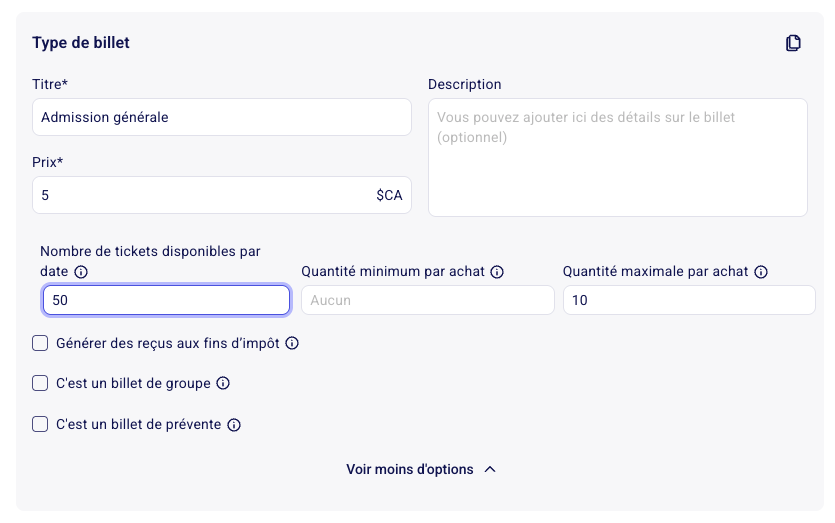Open info icon next to reçus aux fins d'impôt
This screenshot has width=835, height=523.
[x=292, y=344]
